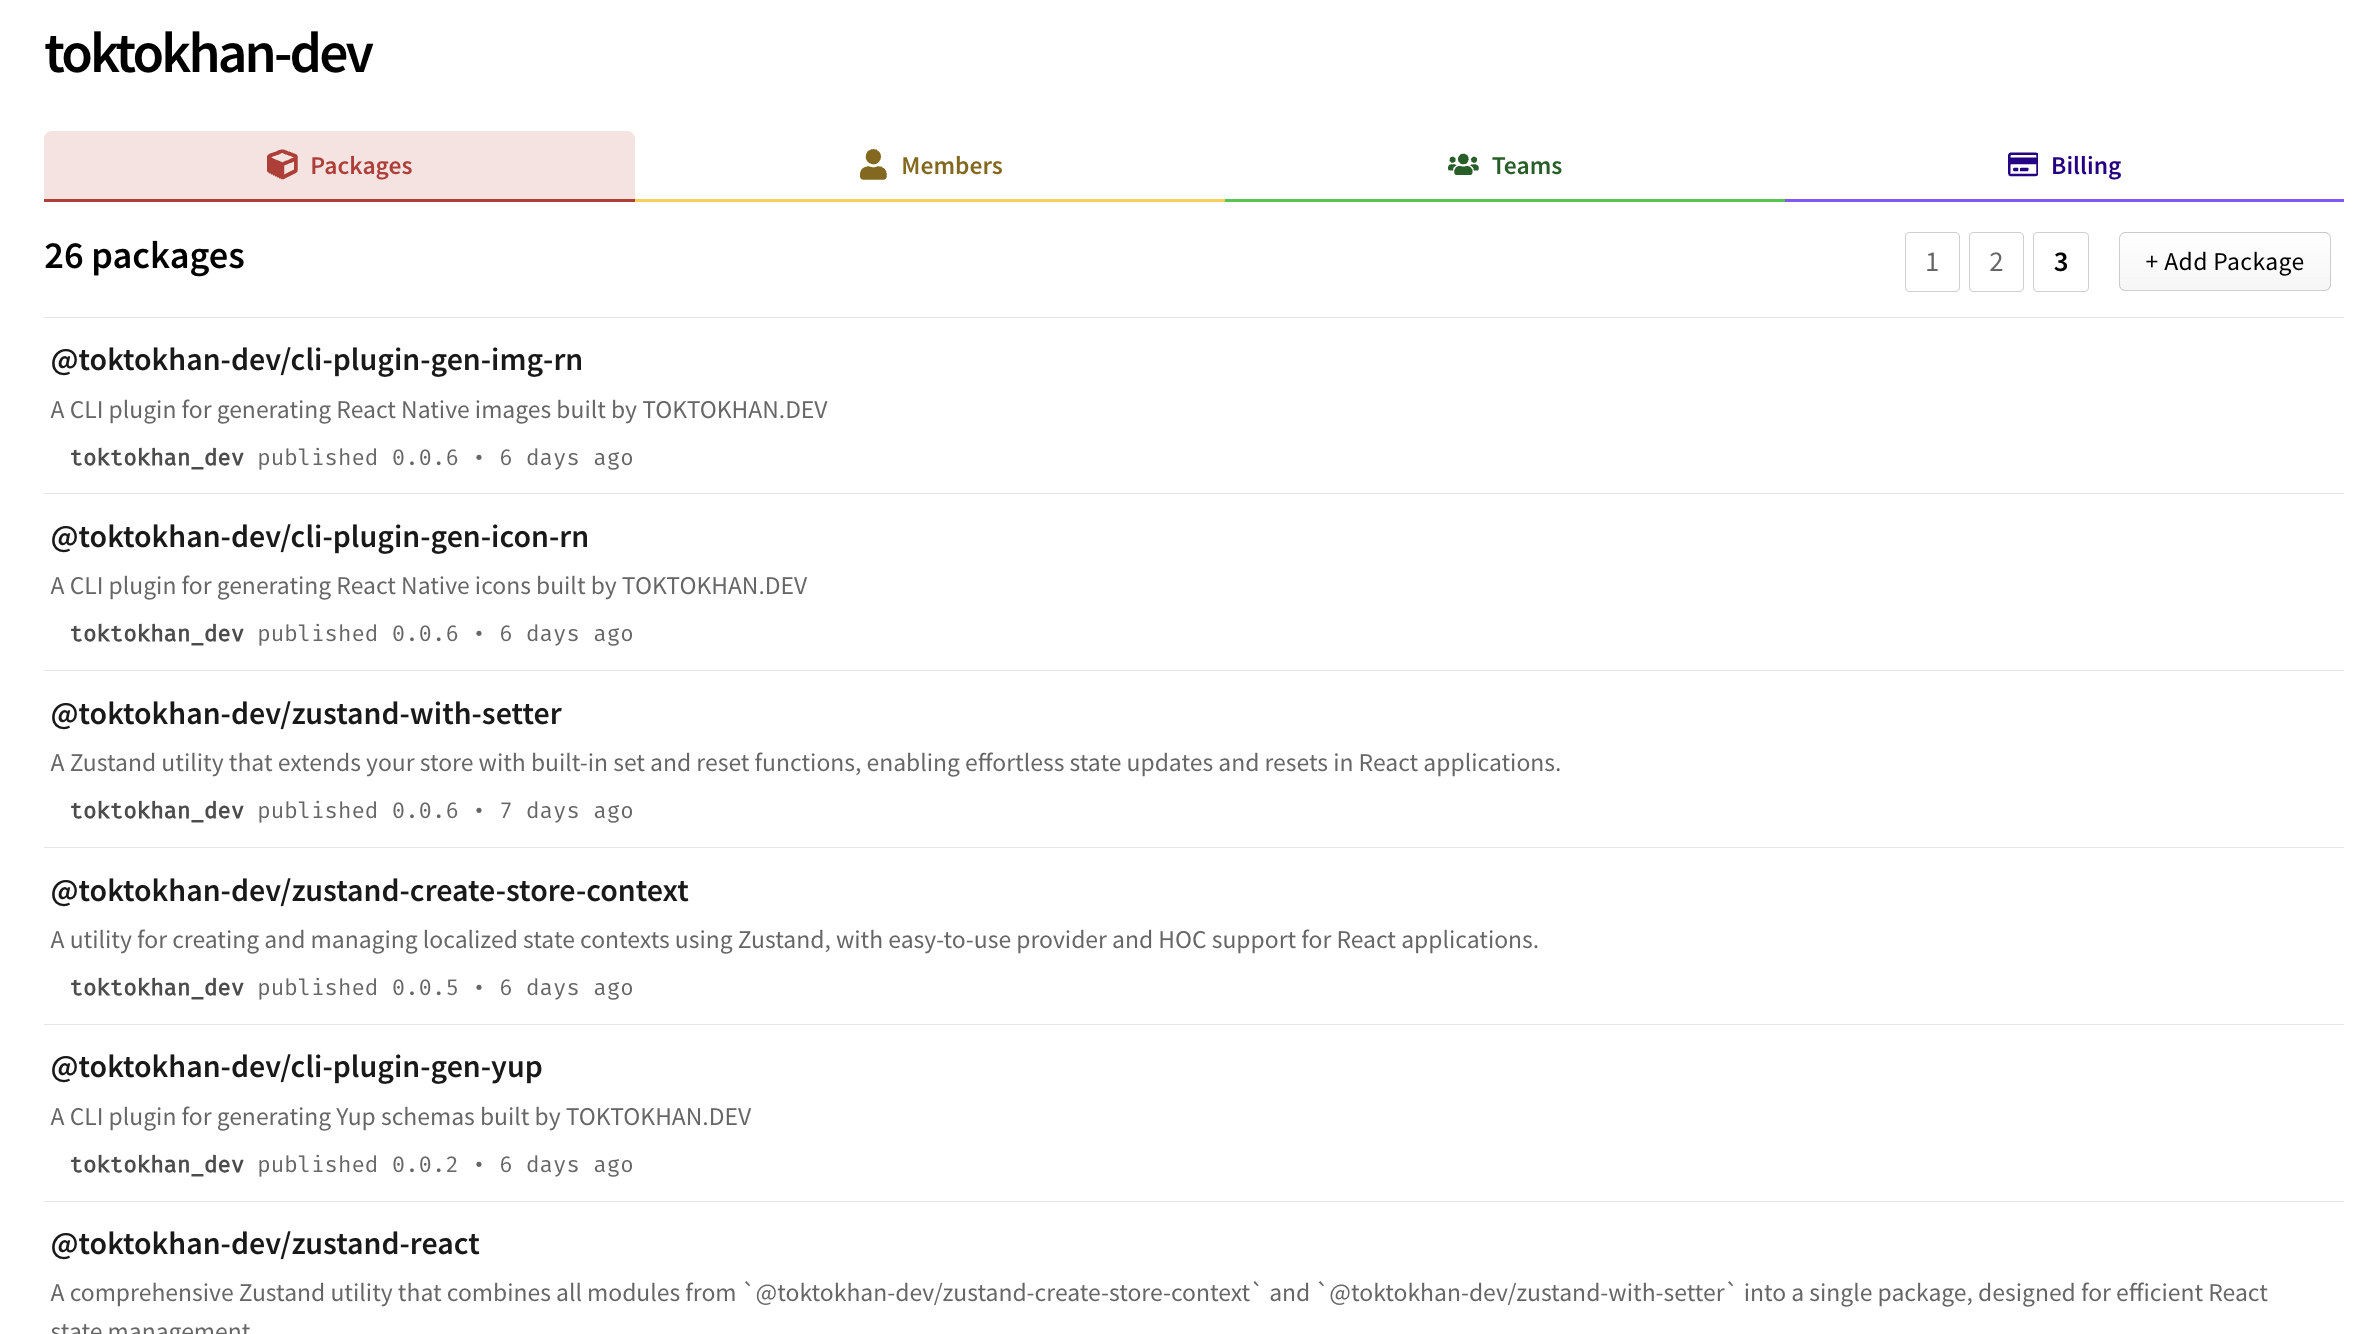Screen dimensions: 2362x1334
Task: Click the Members person icon
Action: pyautogui.click(x=872, y=165)
